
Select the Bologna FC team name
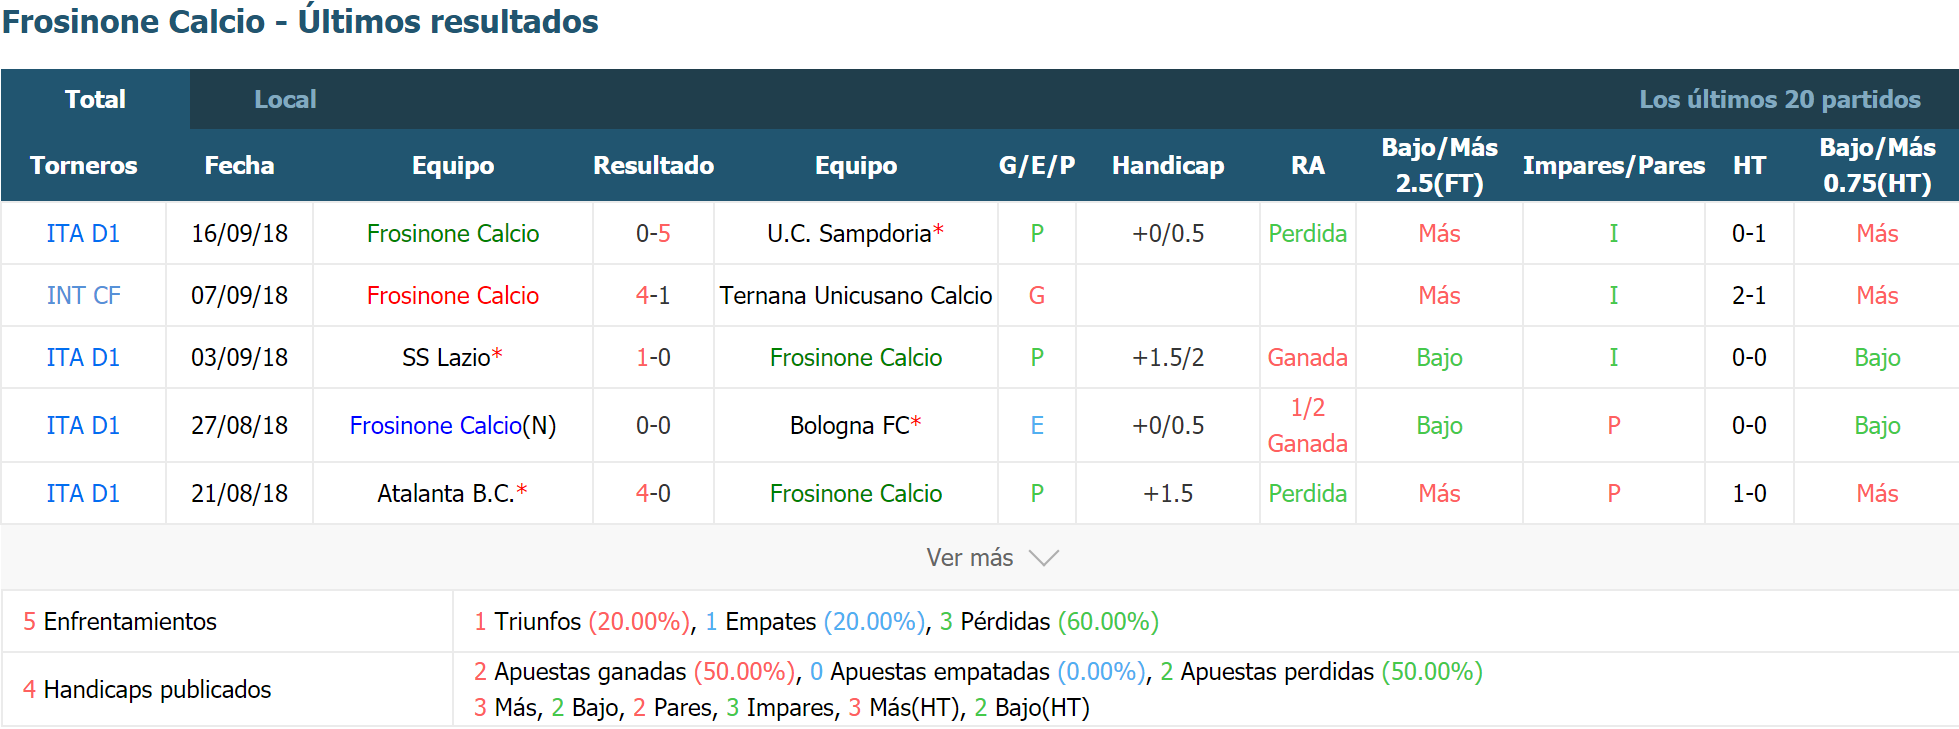pyautogui.click(x=849, y=425)
